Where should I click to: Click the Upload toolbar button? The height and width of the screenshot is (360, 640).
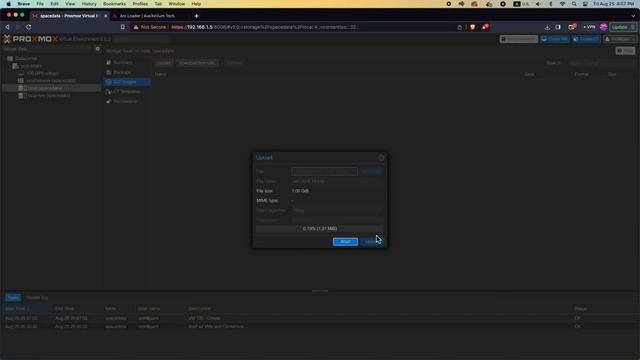tap(164, 63)
